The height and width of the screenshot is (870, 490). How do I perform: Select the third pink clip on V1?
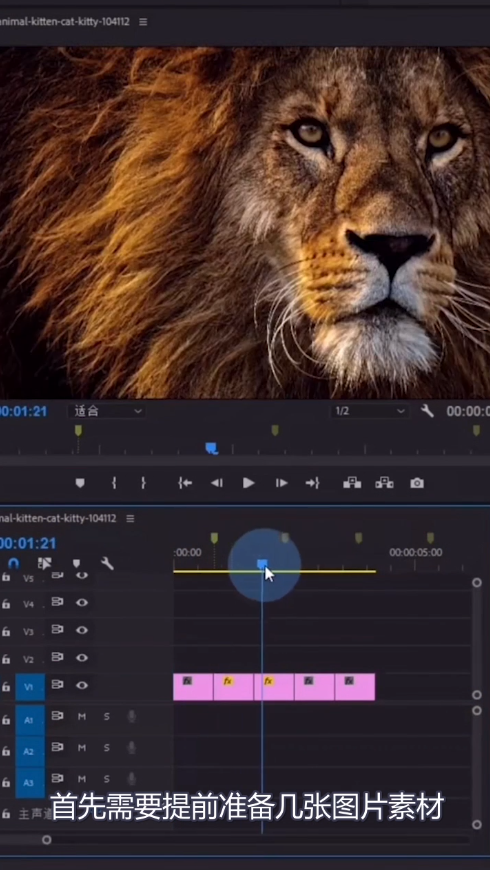[274, 687]
